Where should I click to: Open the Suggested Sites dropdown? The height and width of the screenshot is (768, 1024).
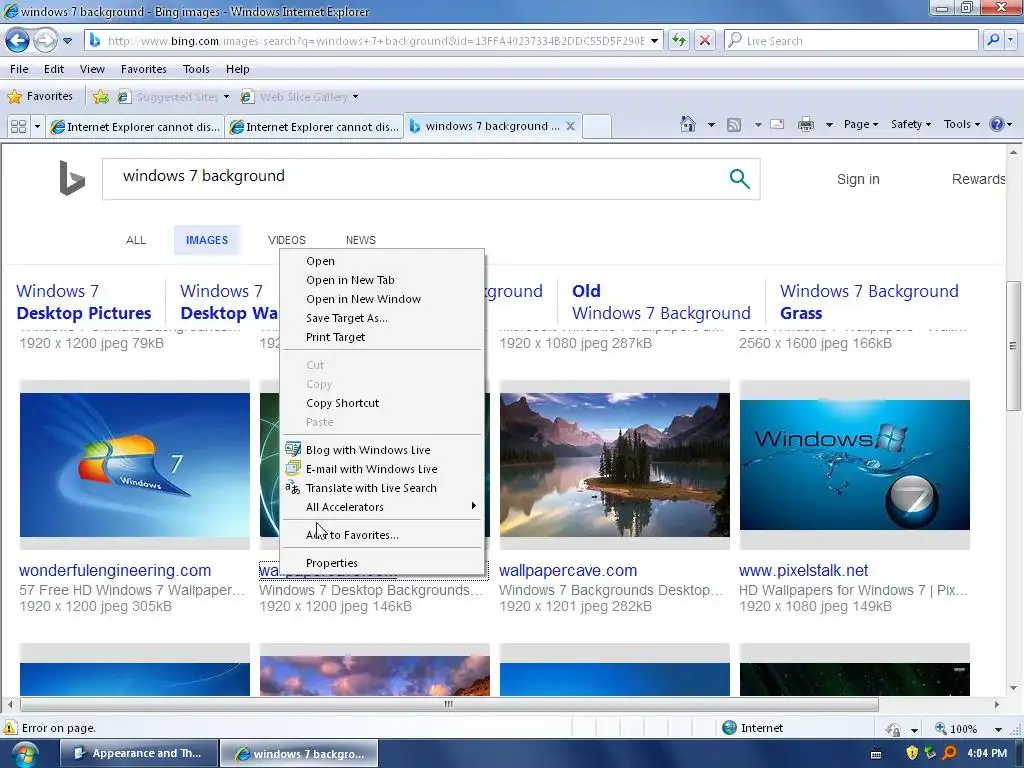[227, 97]
